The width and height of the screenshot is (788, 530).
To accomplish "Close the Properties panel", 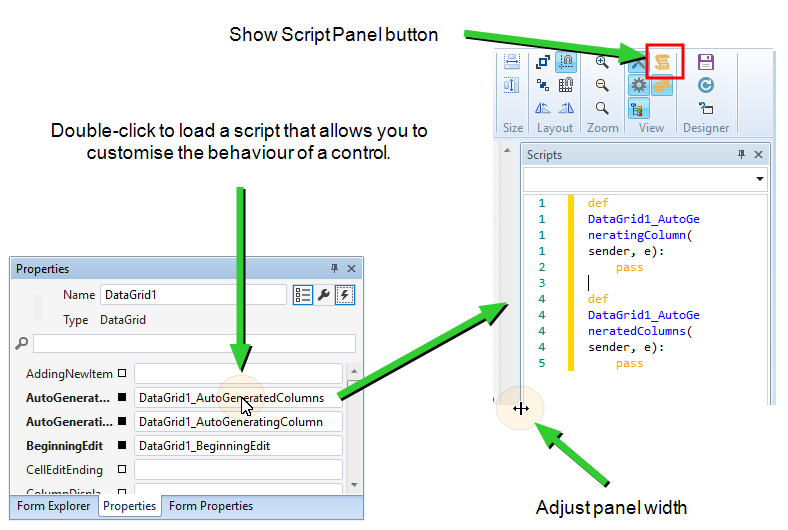I will coord(351,269).
